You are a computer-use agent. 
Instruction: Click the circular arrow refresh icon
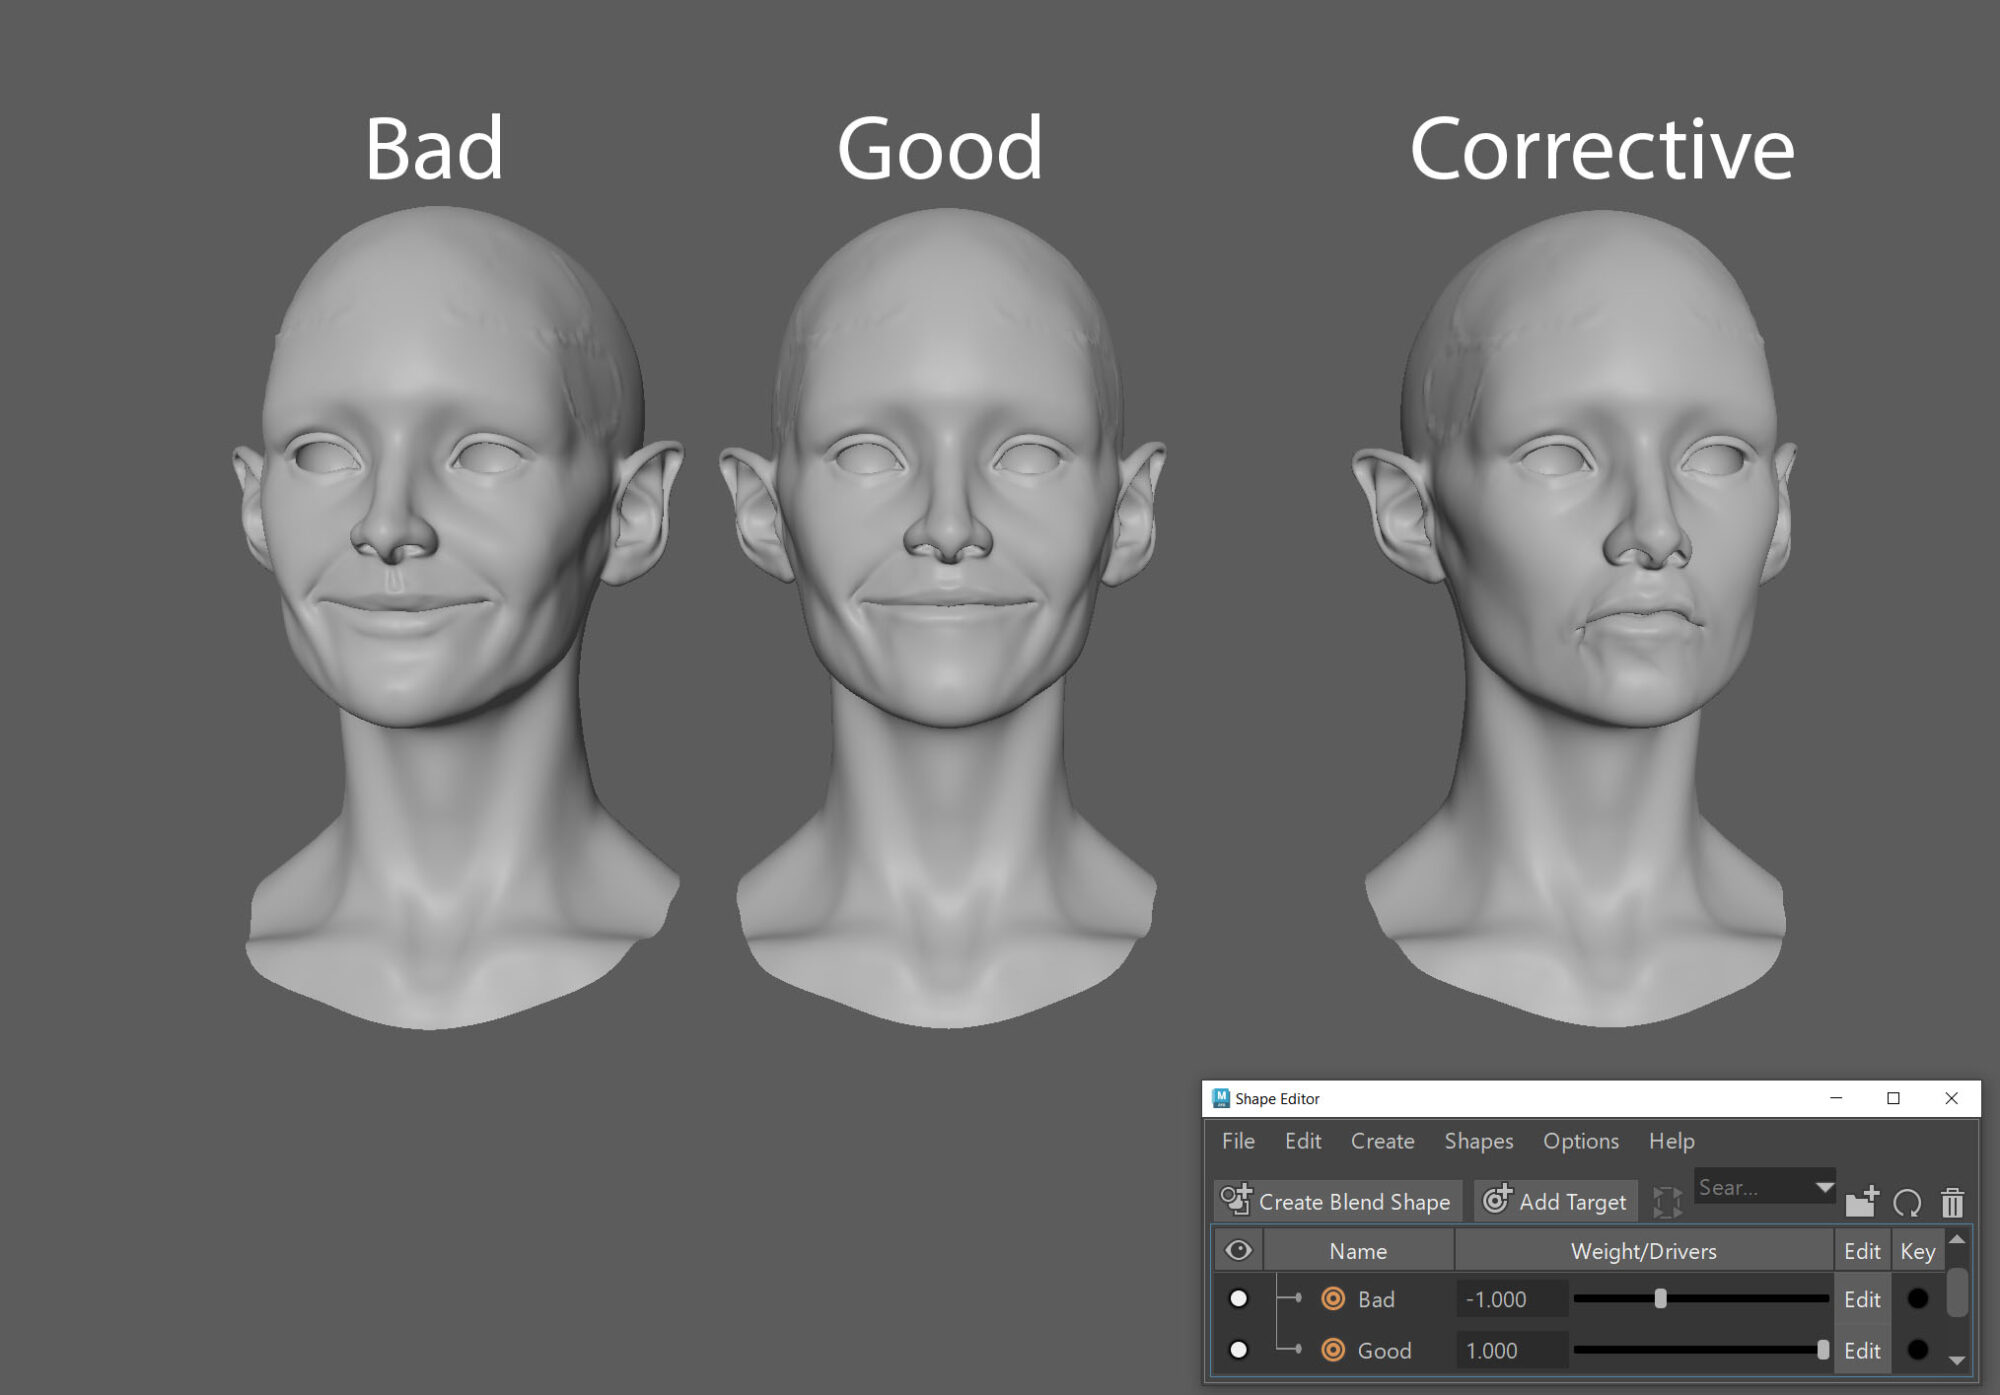point(1907,1201)
